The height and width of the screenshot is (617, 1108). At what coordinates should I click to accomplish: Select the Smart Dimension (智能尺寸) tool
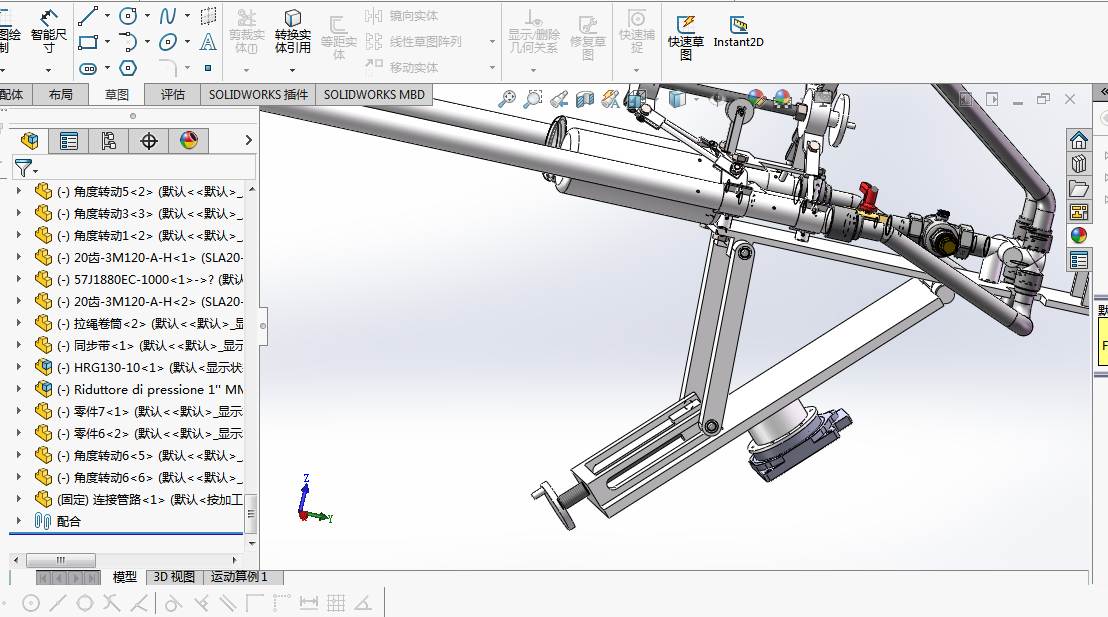click(x=48, y=31)
